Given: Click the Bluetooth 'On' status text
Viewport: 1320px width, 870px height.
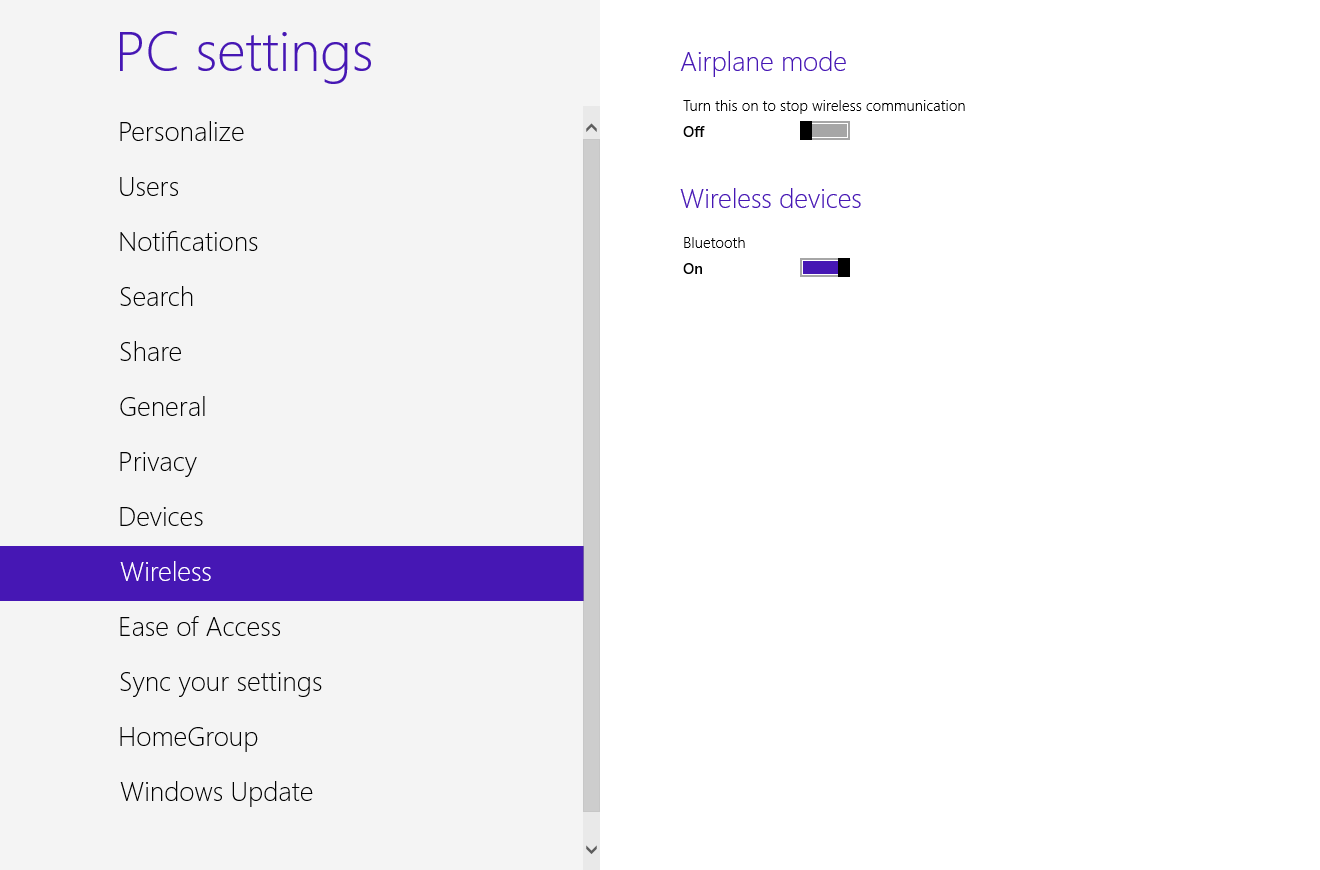Looking at the screenshot, I should [x=693, y=269].
